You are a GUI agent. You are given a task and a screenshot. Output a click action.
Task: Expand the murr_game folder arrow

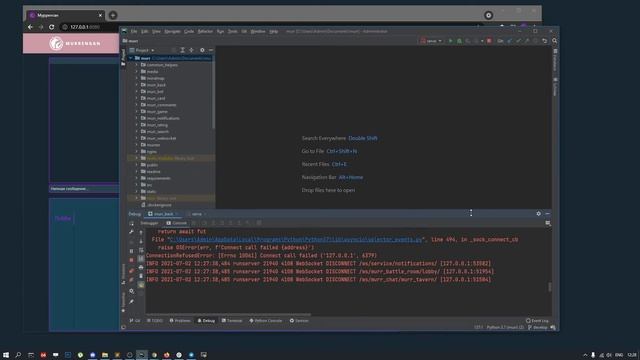137,111
